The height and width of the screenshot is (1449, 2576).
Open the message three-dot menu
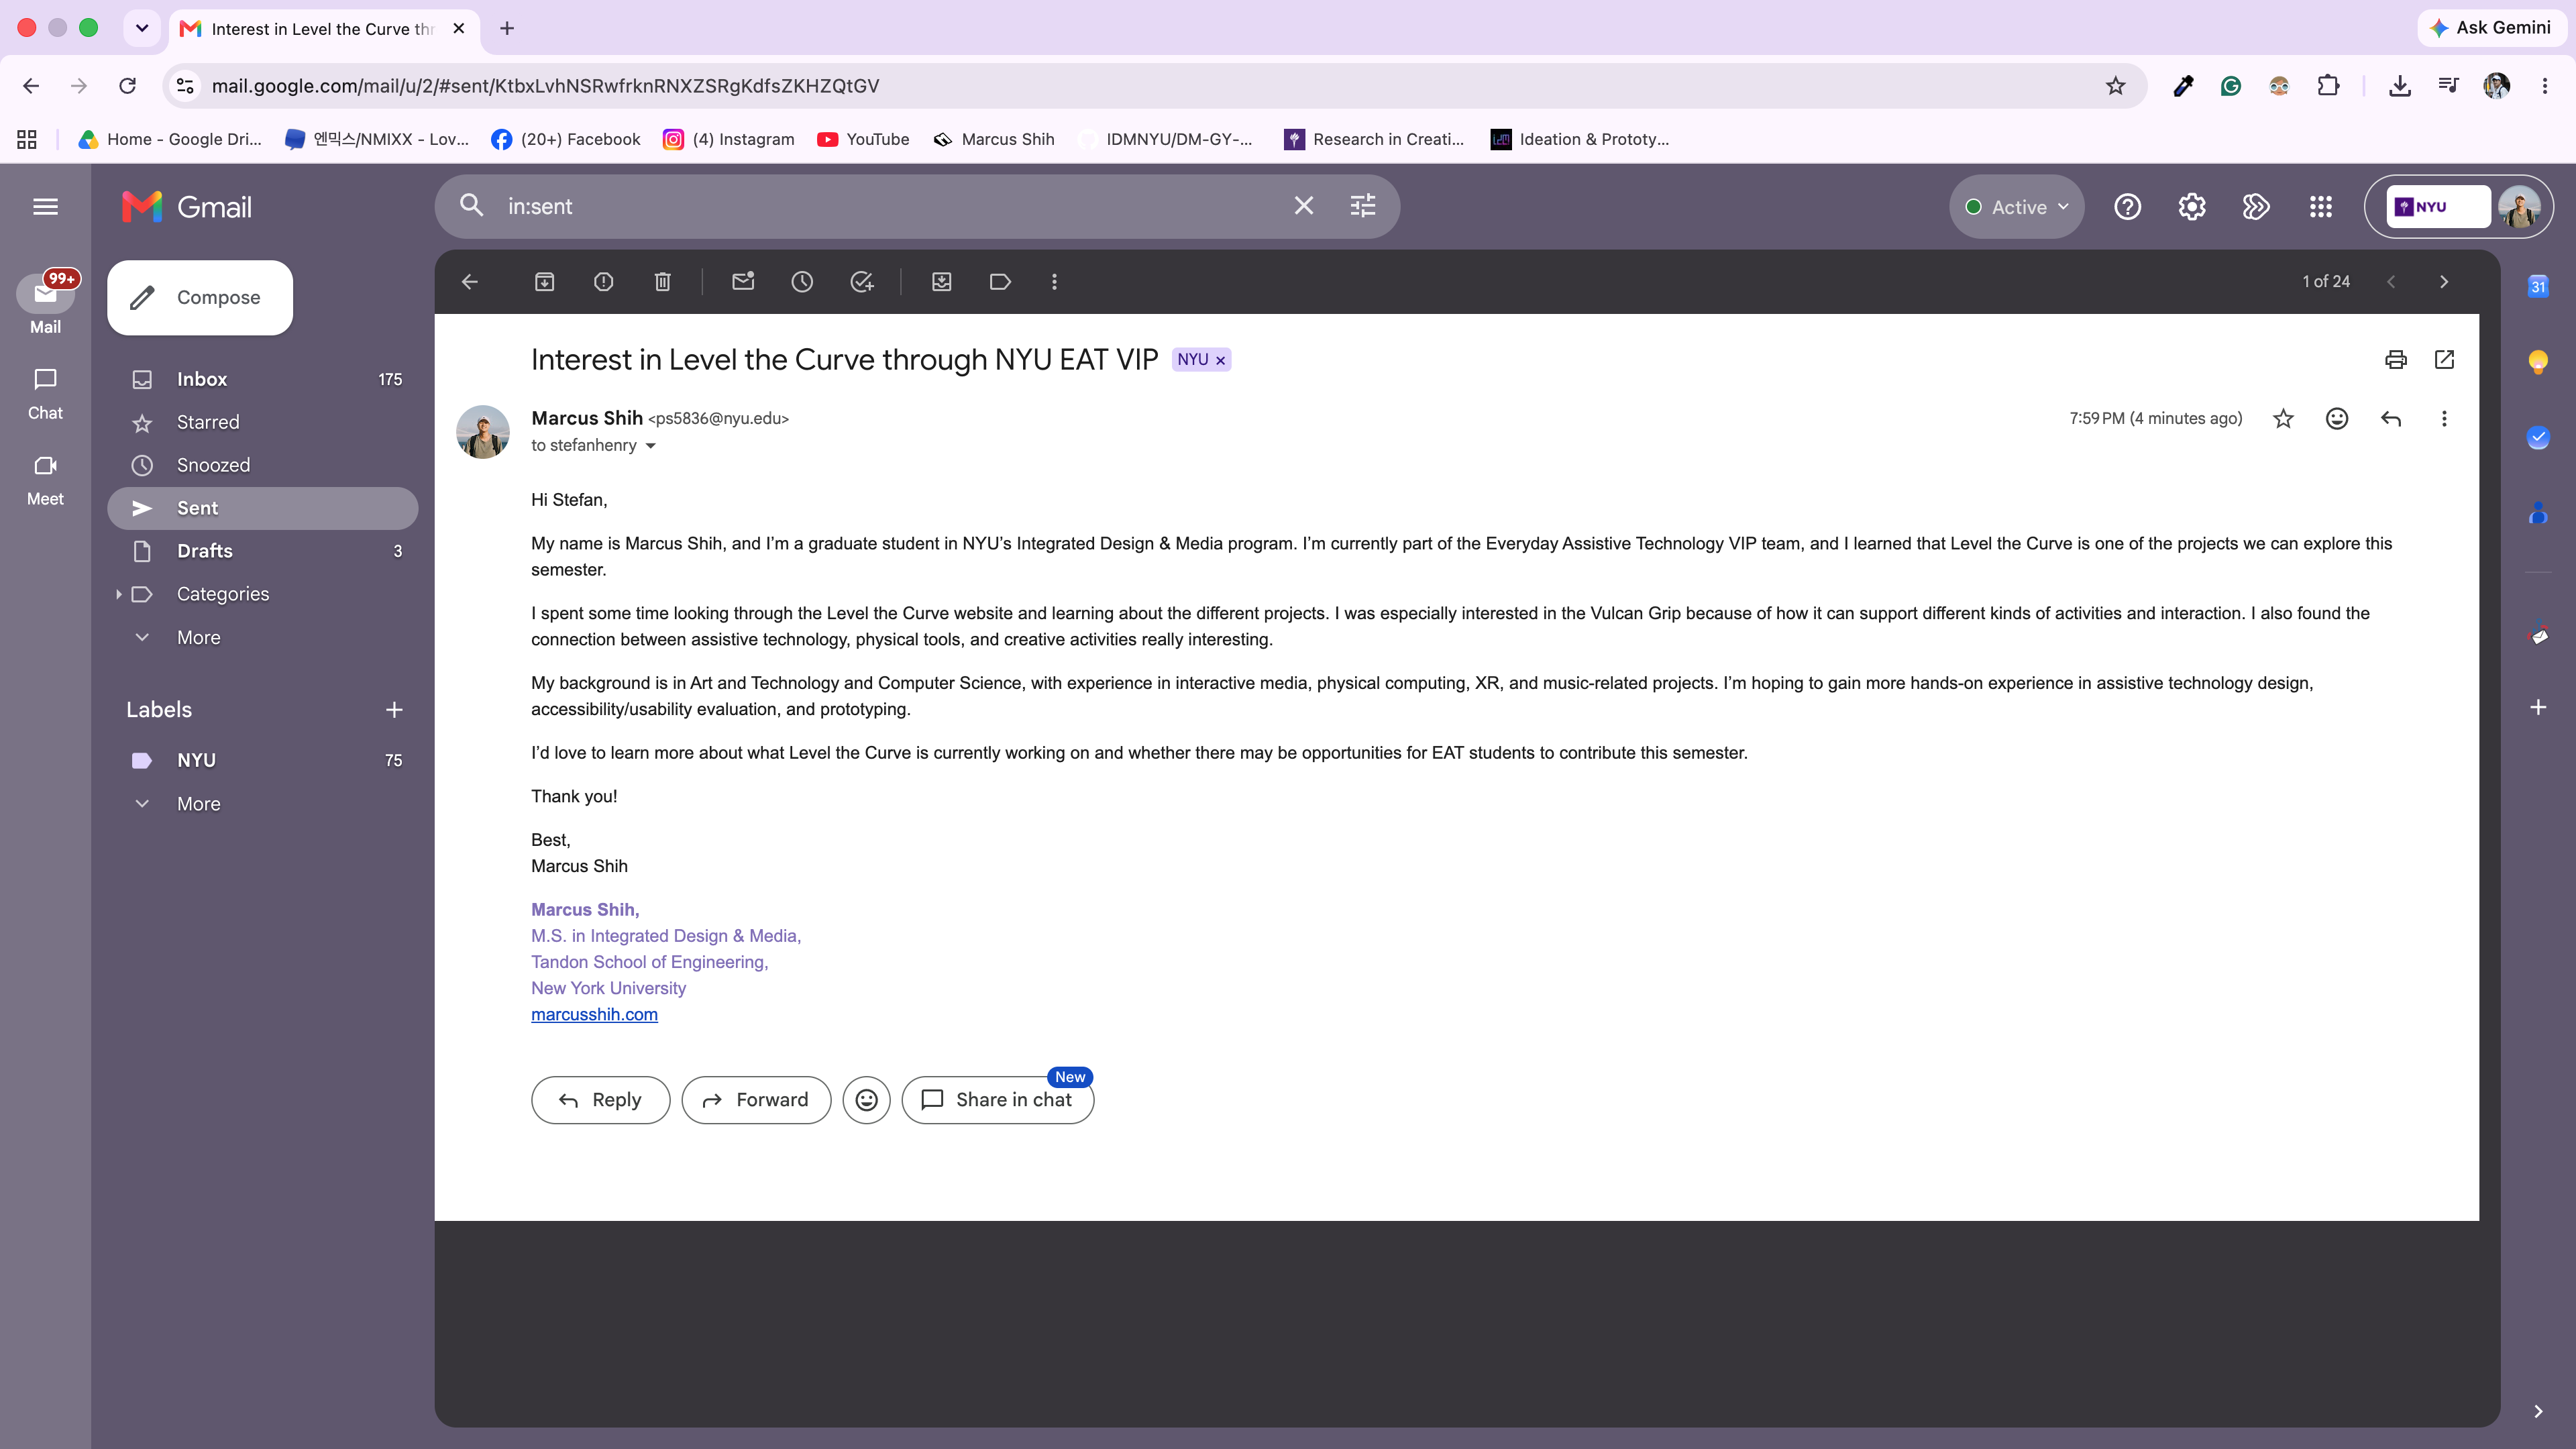coord(2444,419)
